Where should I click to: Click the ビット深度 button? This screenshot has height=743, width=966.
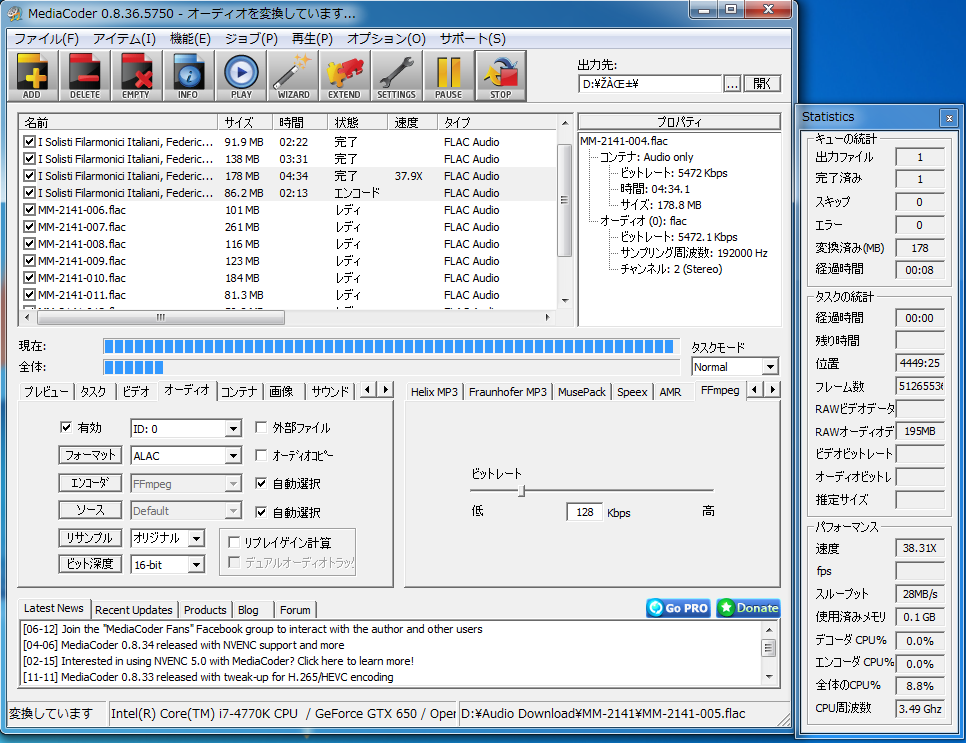[x=91, y=564]
